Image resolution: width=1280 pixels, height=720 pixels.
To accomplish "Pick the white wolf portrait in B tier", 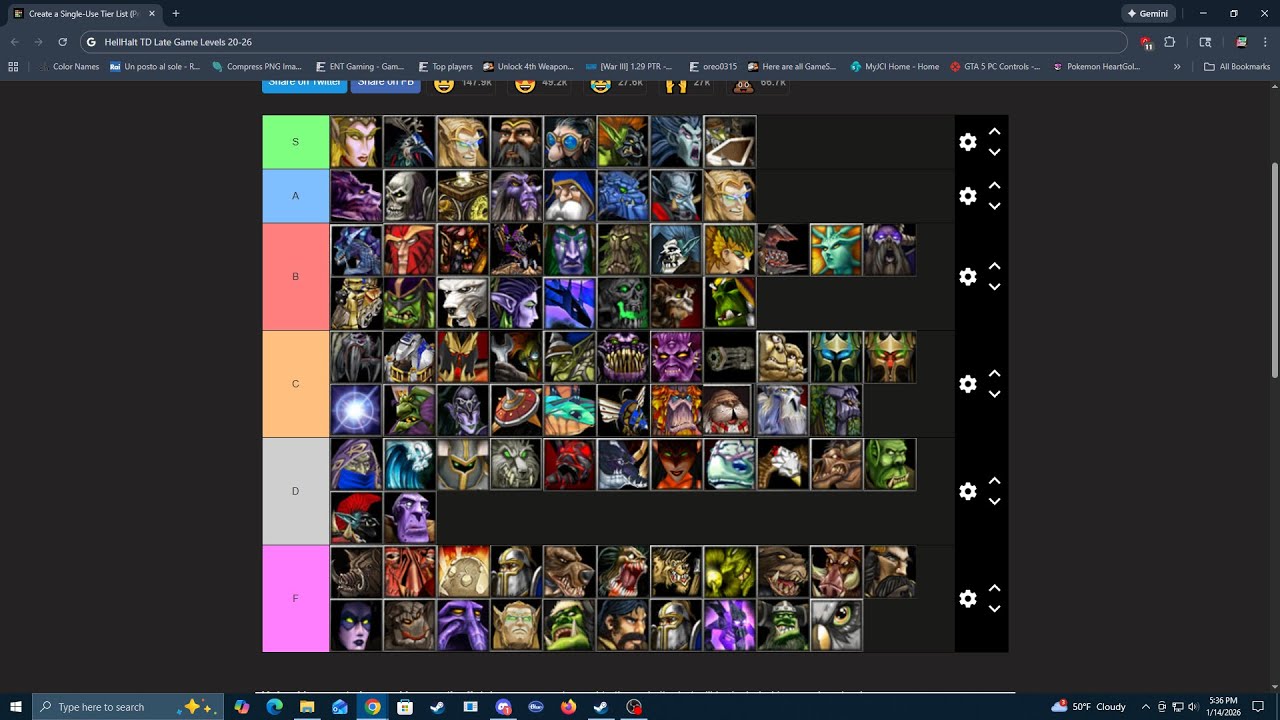I will [463, 303].
